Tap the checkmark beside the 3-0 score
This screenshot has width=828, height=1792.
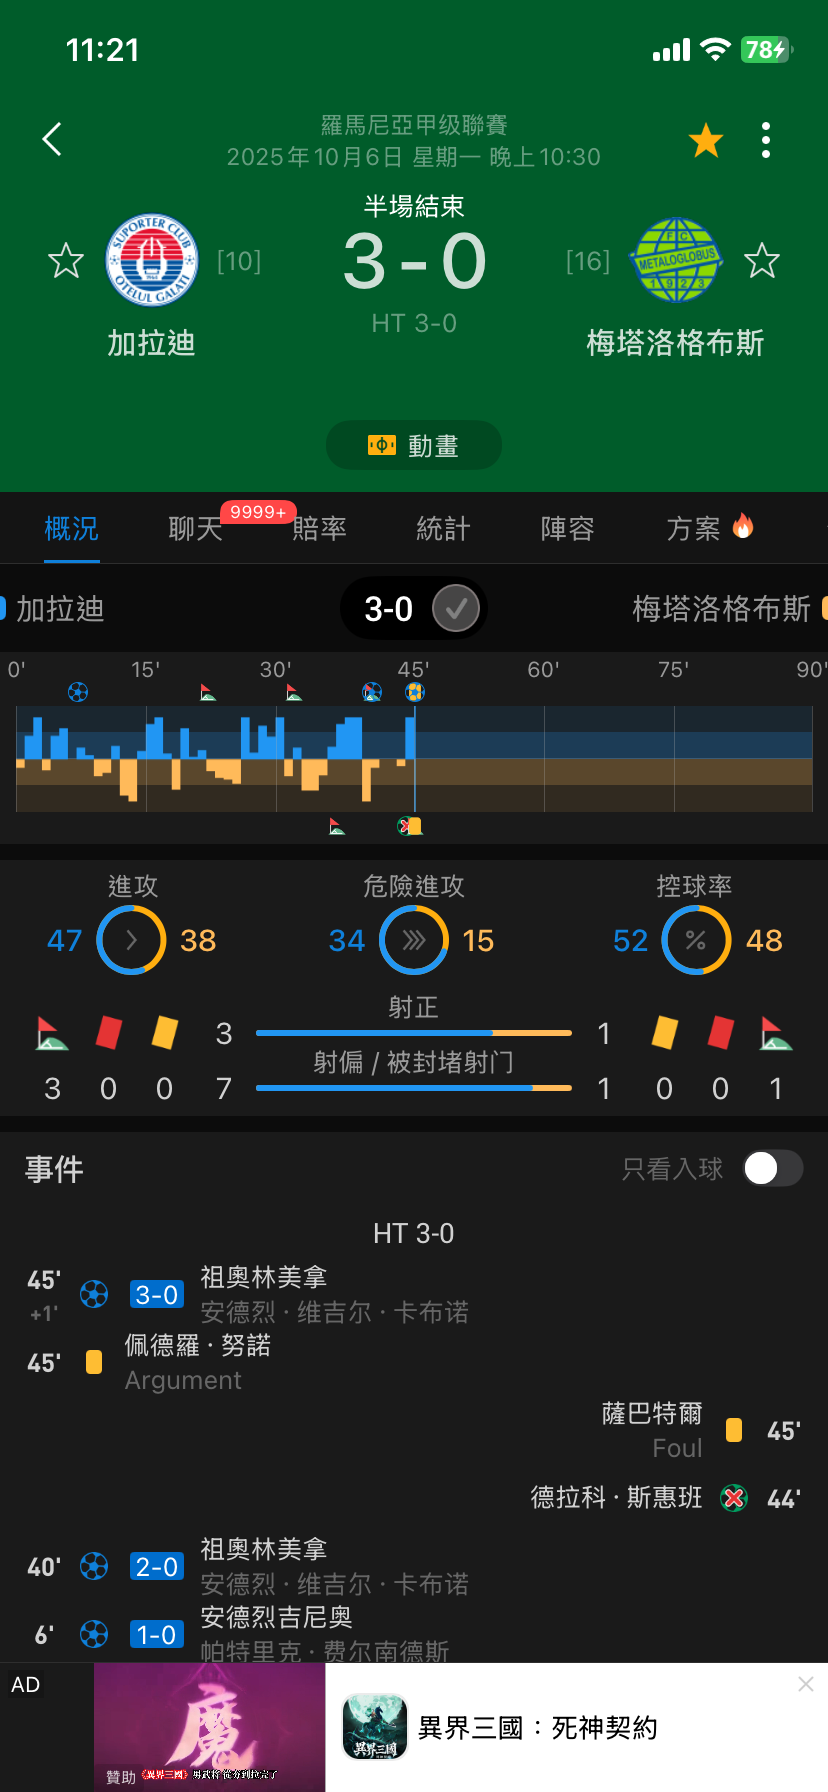pyautogui.click(x=456, y=608)
